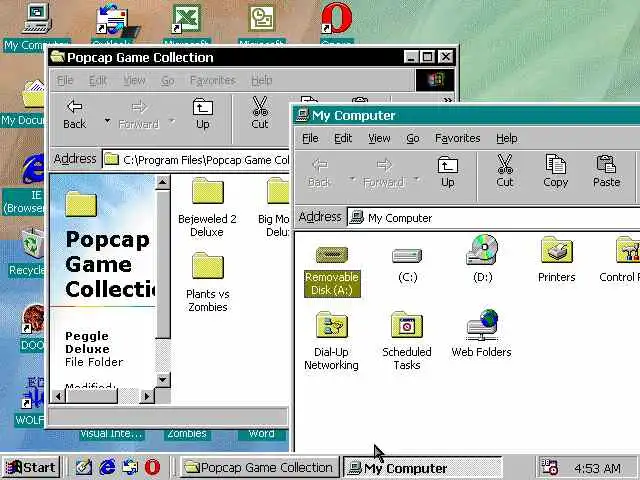Minimize the Popcap Game Collection window
Viewport: 640px width, 480px height.
(x=411, y=57)
